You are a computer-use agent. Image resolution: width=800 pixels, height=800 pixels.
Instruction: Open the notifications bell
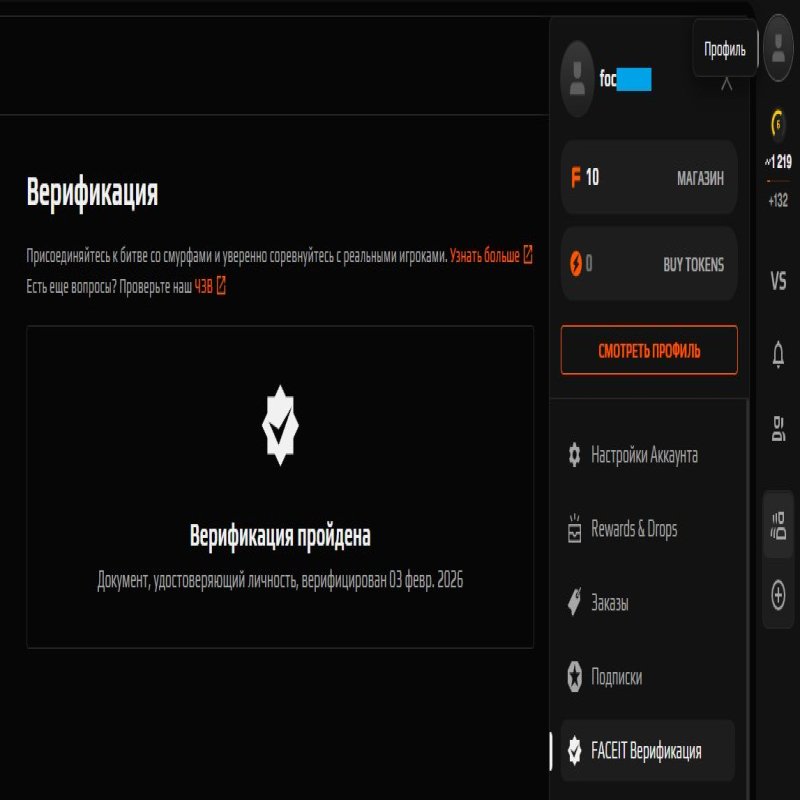pos(778,354)
